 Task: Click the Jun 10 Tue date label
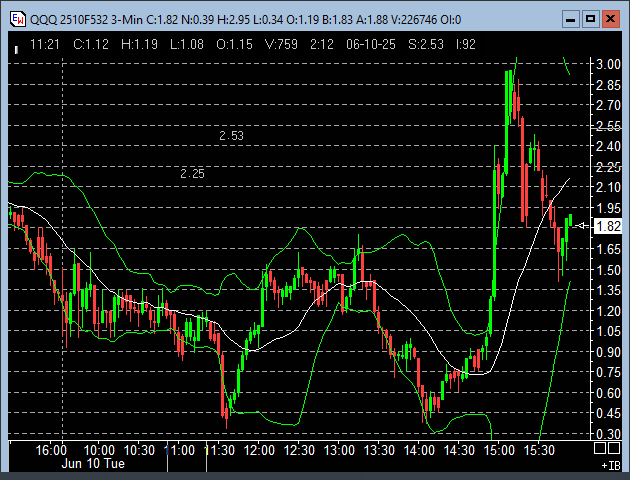click(93, 464)
